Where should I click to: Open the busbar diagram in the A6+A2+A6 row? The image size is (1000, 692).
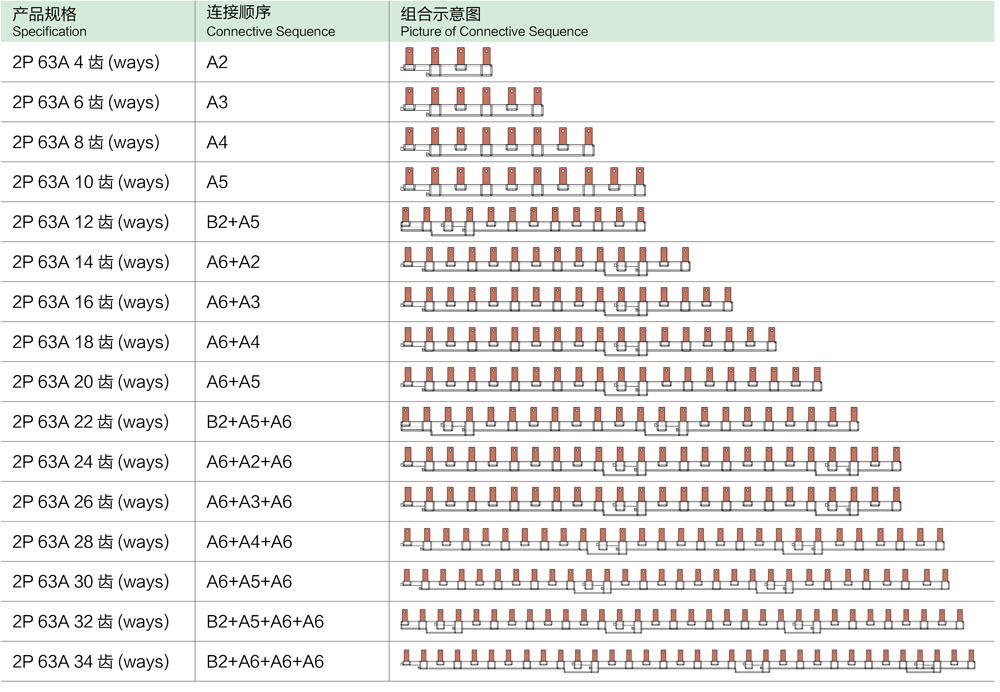pyautogui.click(x=651, y=461)
